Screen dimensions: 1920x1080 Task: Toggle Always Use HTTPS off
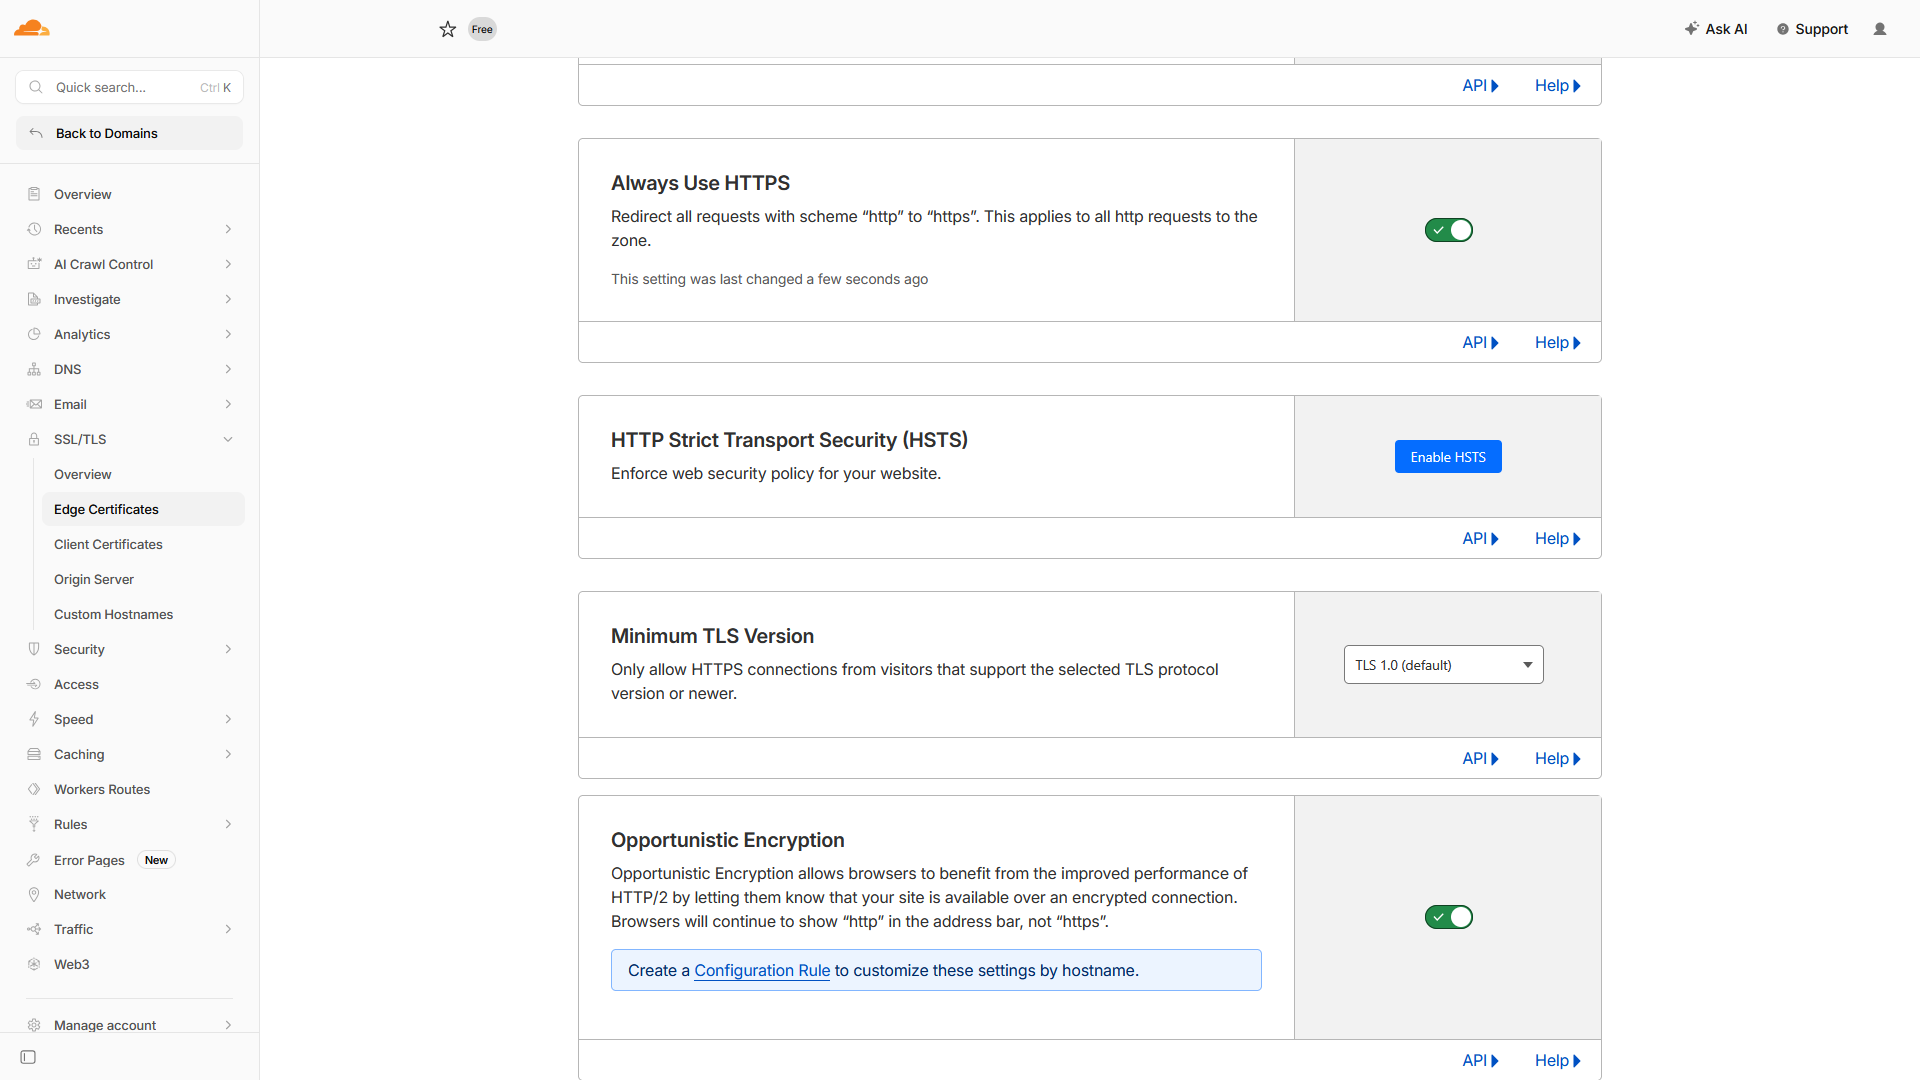pyautogui.click(x=1448, y=230)
